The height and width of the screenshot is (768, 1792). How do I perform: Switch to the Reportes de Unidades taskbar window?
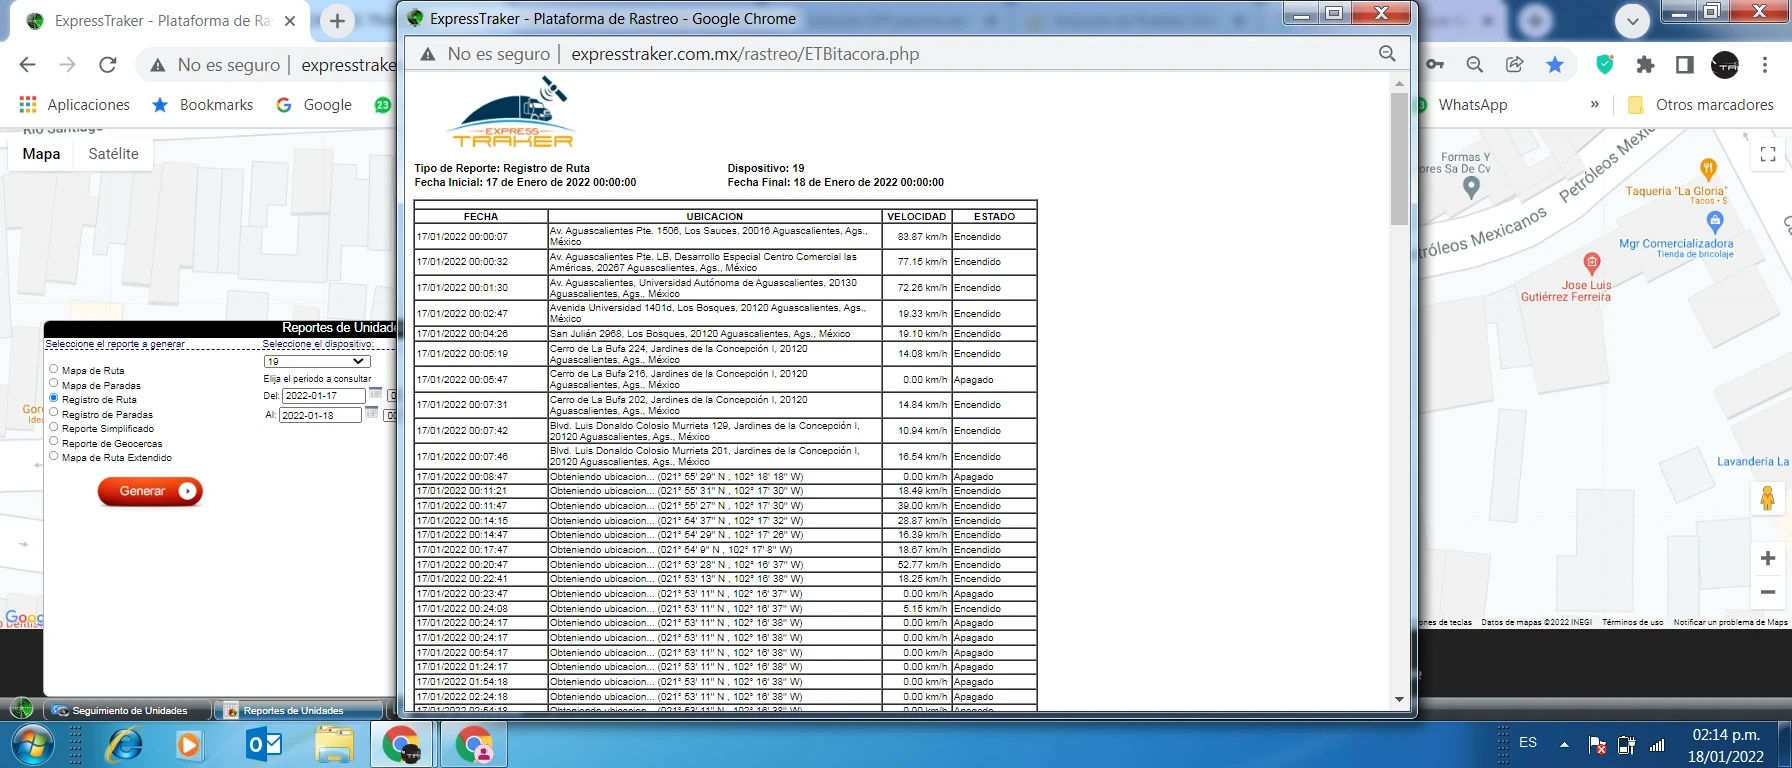coord(300,710)
